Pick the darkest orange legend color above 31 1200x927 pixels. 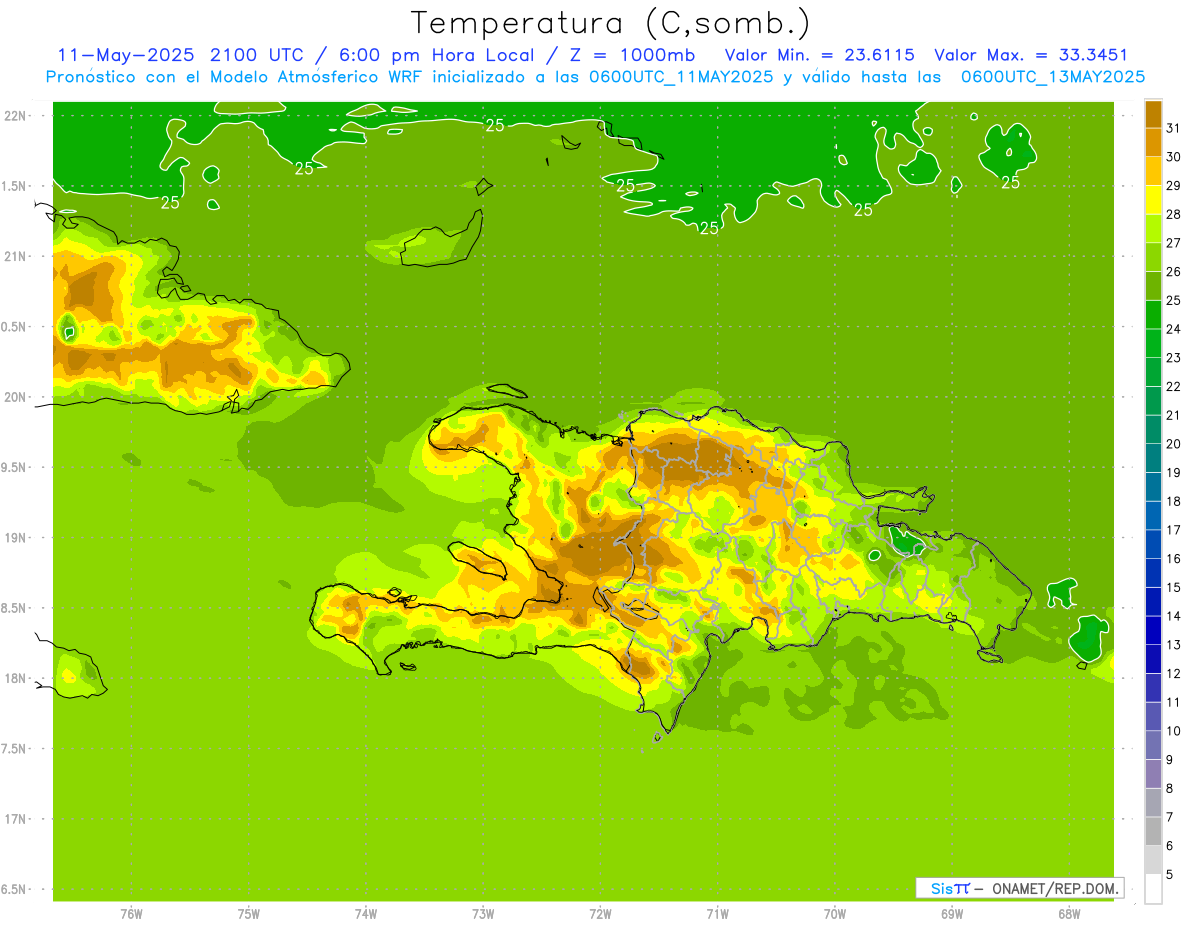click(x=1153, y=114)
